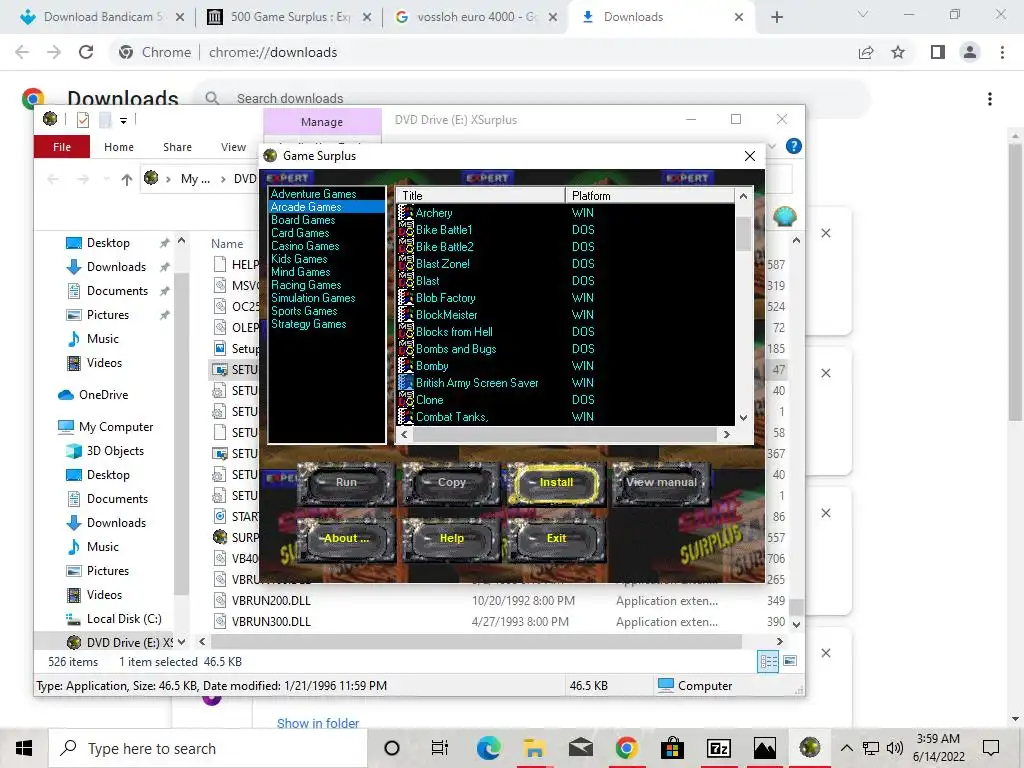Click Windows Start button
The image size is (1024, 768).
coord(24,748)
